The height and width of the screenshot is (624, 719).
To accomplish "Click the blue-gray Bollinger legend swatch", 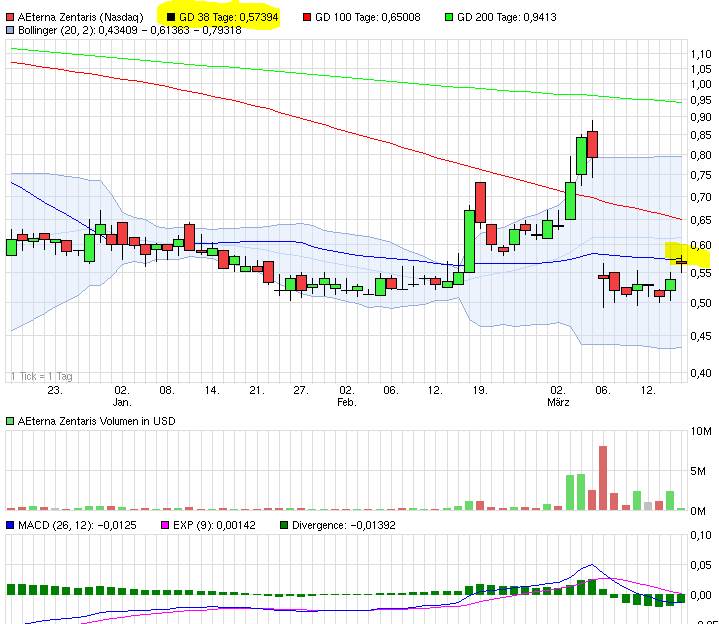I will 10,30.
